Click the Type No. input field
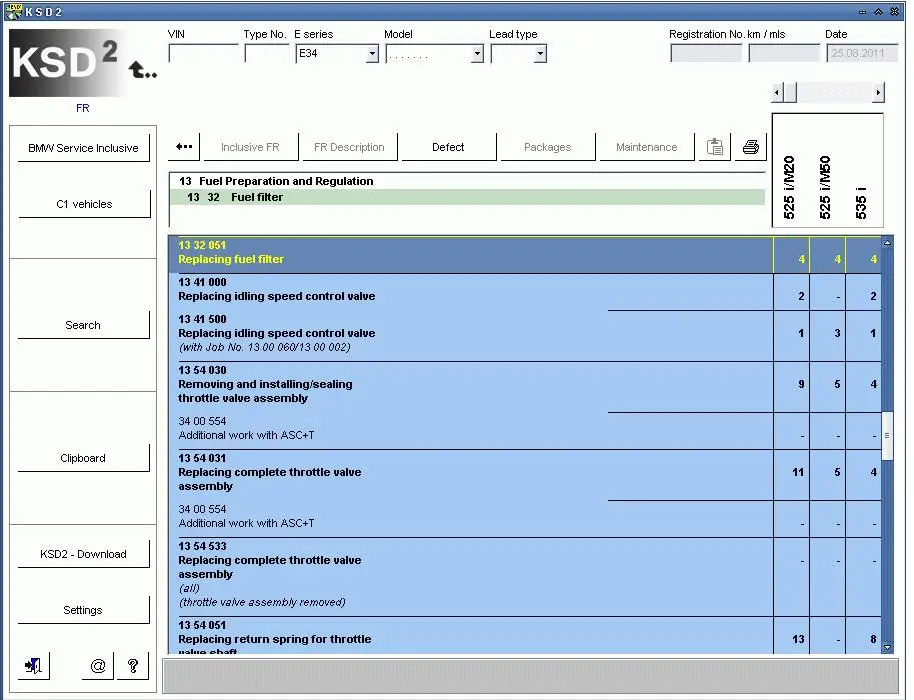The height and width of the screenshot is (700, 914). [267, 54]
